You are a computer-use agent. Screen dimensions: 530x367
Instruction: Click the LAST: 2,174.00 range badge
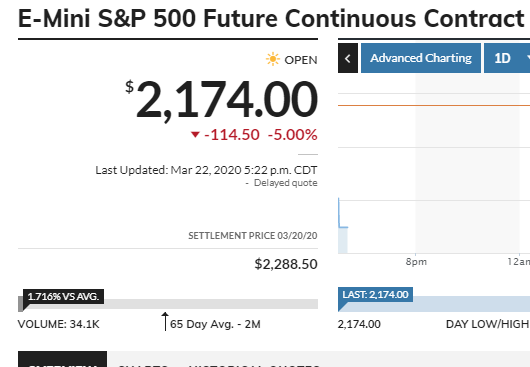[x=375, y=295]
